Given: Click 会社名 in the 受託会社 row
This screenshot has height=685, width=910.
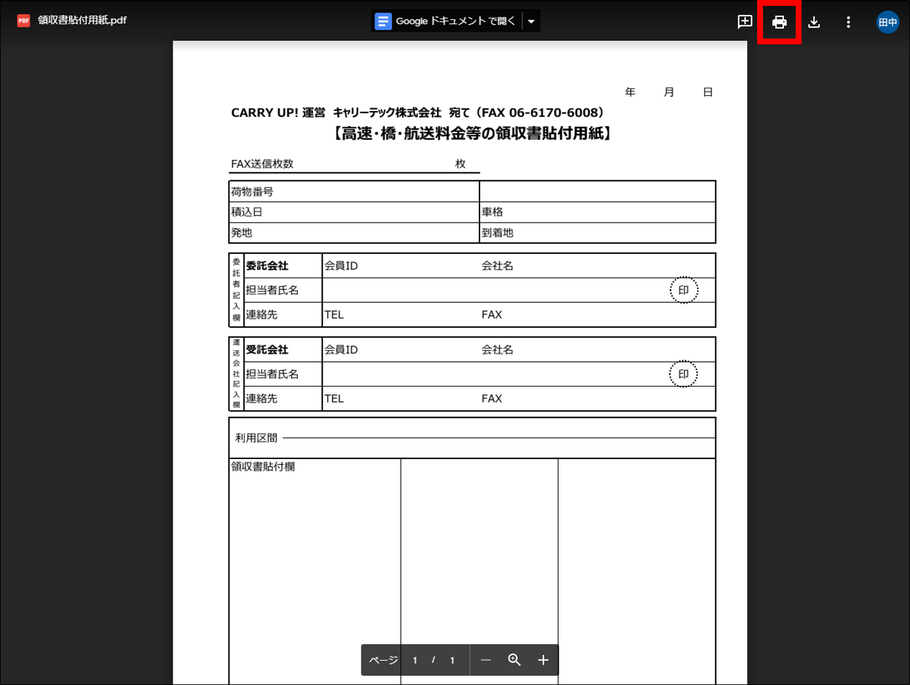Looking at the screenshot, I should (497, 350).
